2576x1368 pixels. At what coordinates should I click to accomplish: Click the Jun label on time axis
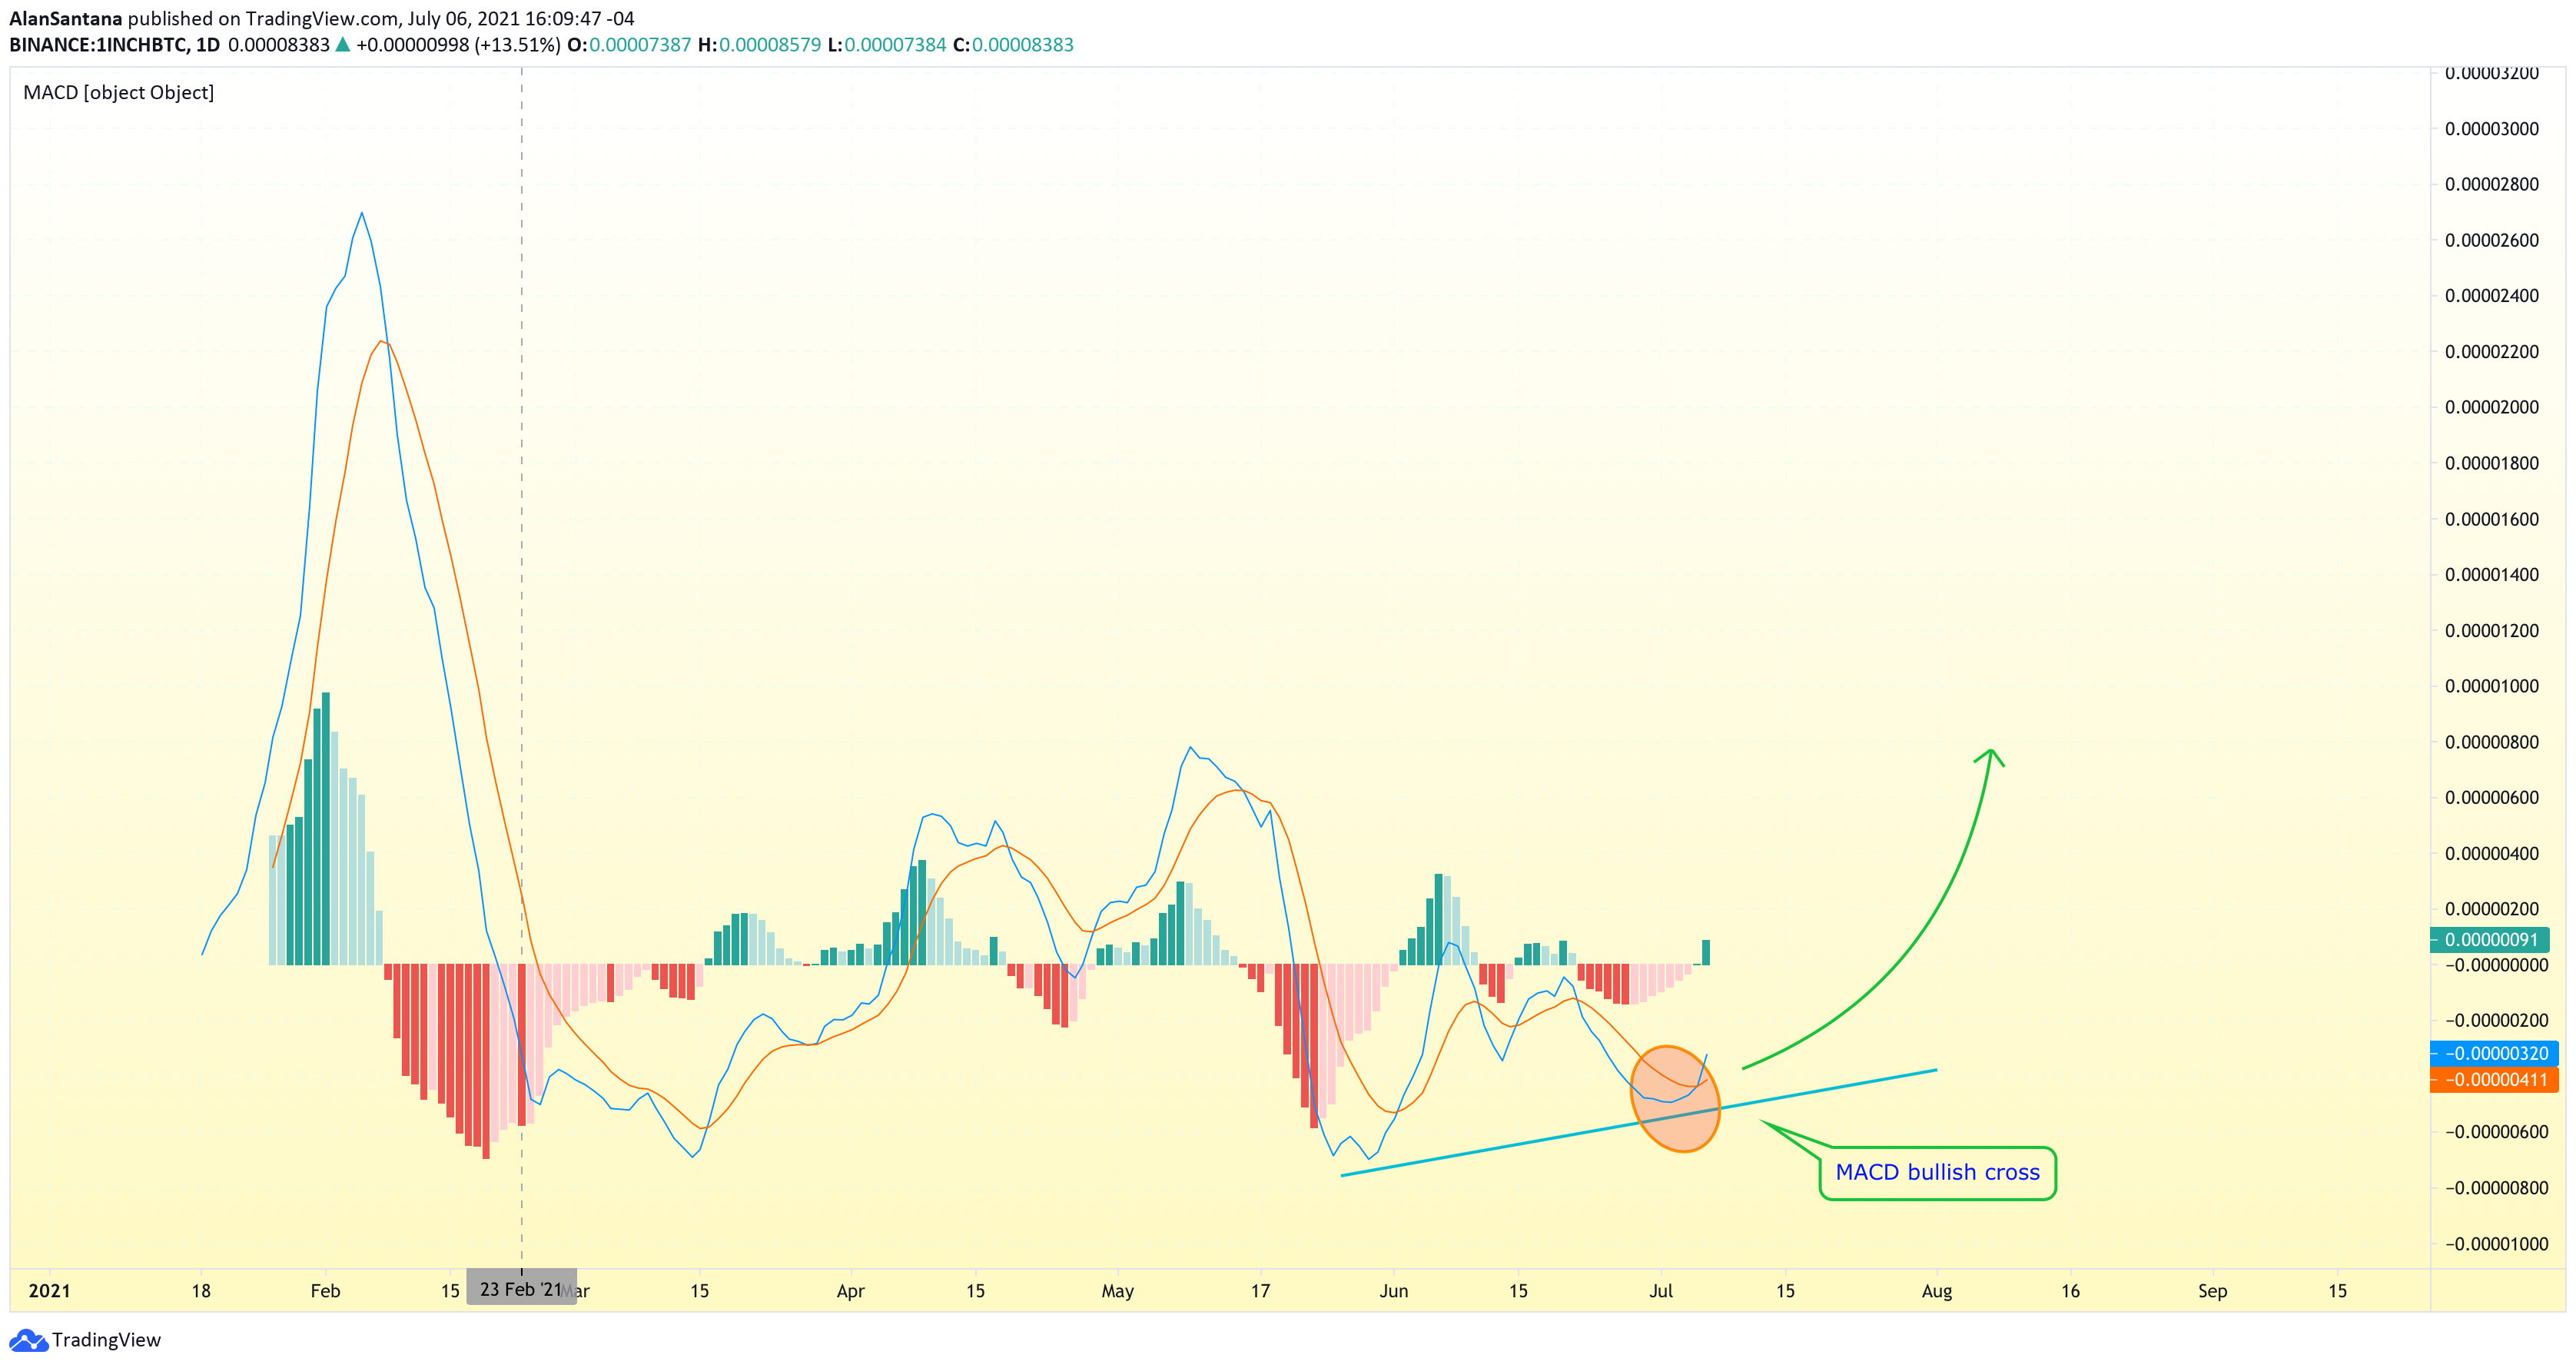point(1393,1291)
